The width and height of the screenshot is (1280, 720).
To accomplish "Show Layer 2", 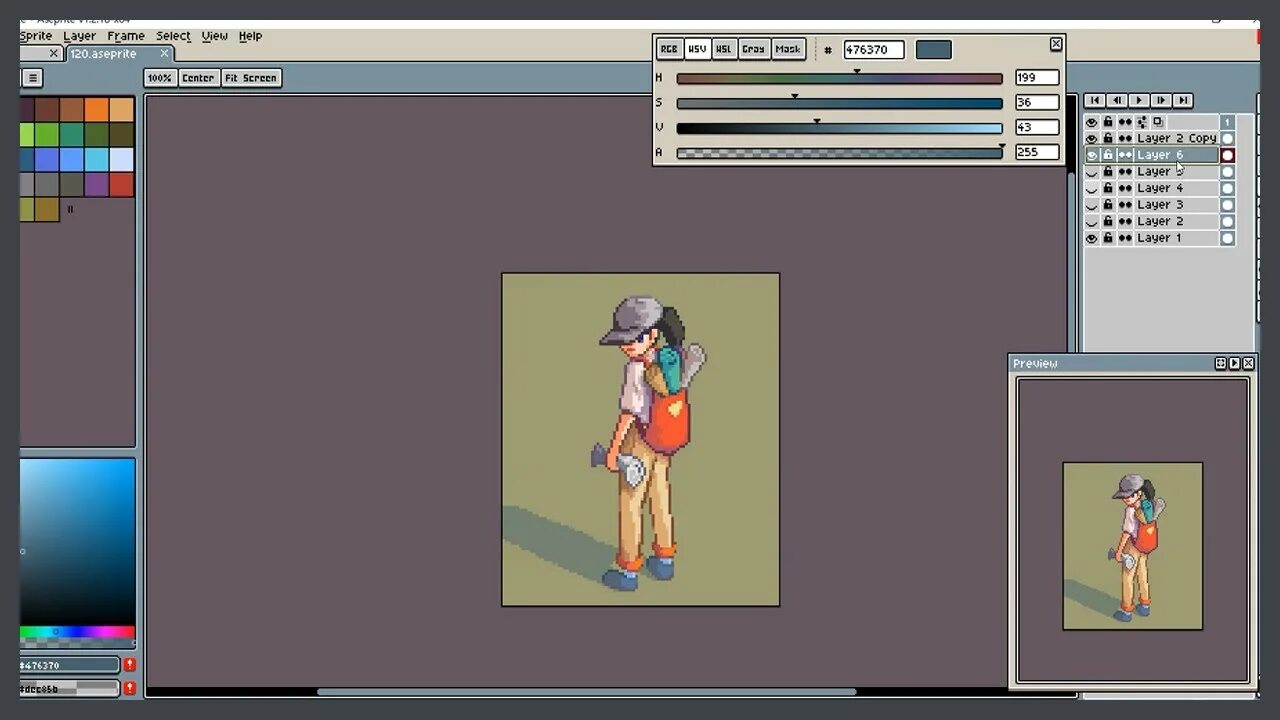I will click(1092, 221).
